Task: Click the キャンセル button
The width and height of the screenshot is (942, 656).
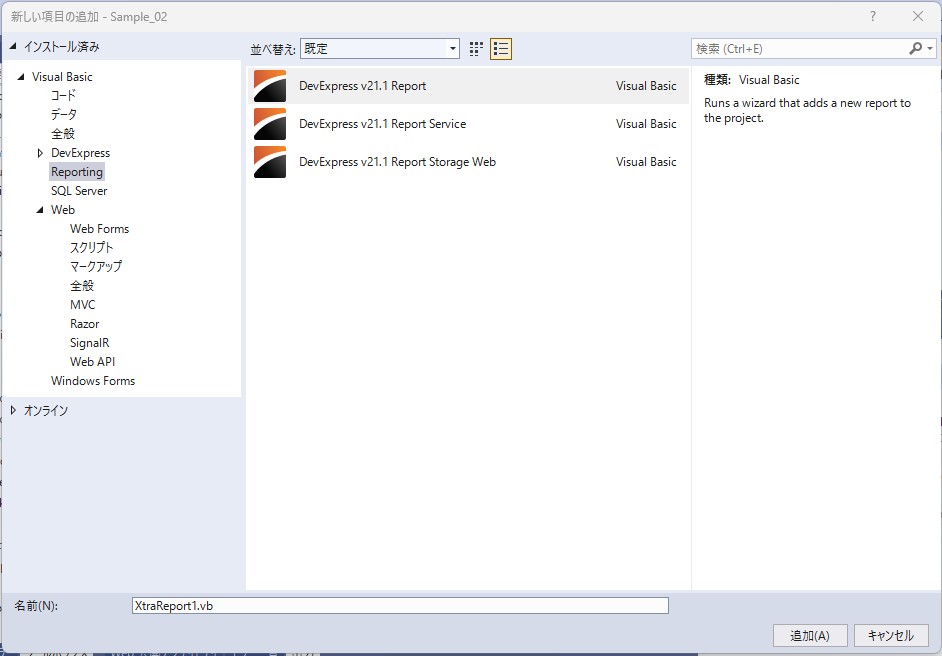Action: click(x=891, y=635)
